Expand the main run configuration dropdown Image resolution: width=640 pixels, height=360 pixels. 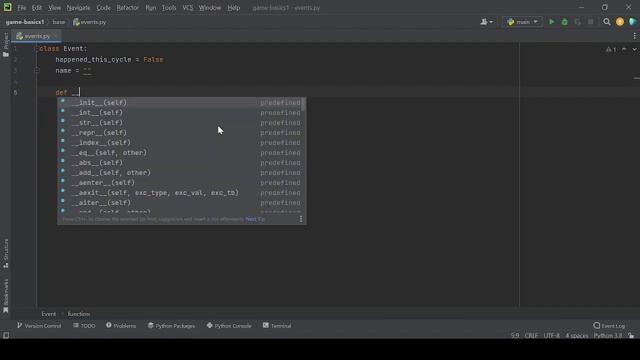click(522, 22)
